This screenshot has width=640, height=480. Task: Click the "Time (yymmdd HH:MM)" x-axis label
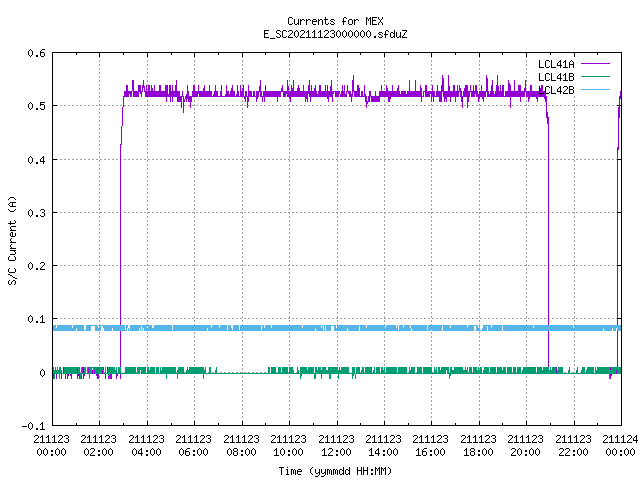pos(335,471)
